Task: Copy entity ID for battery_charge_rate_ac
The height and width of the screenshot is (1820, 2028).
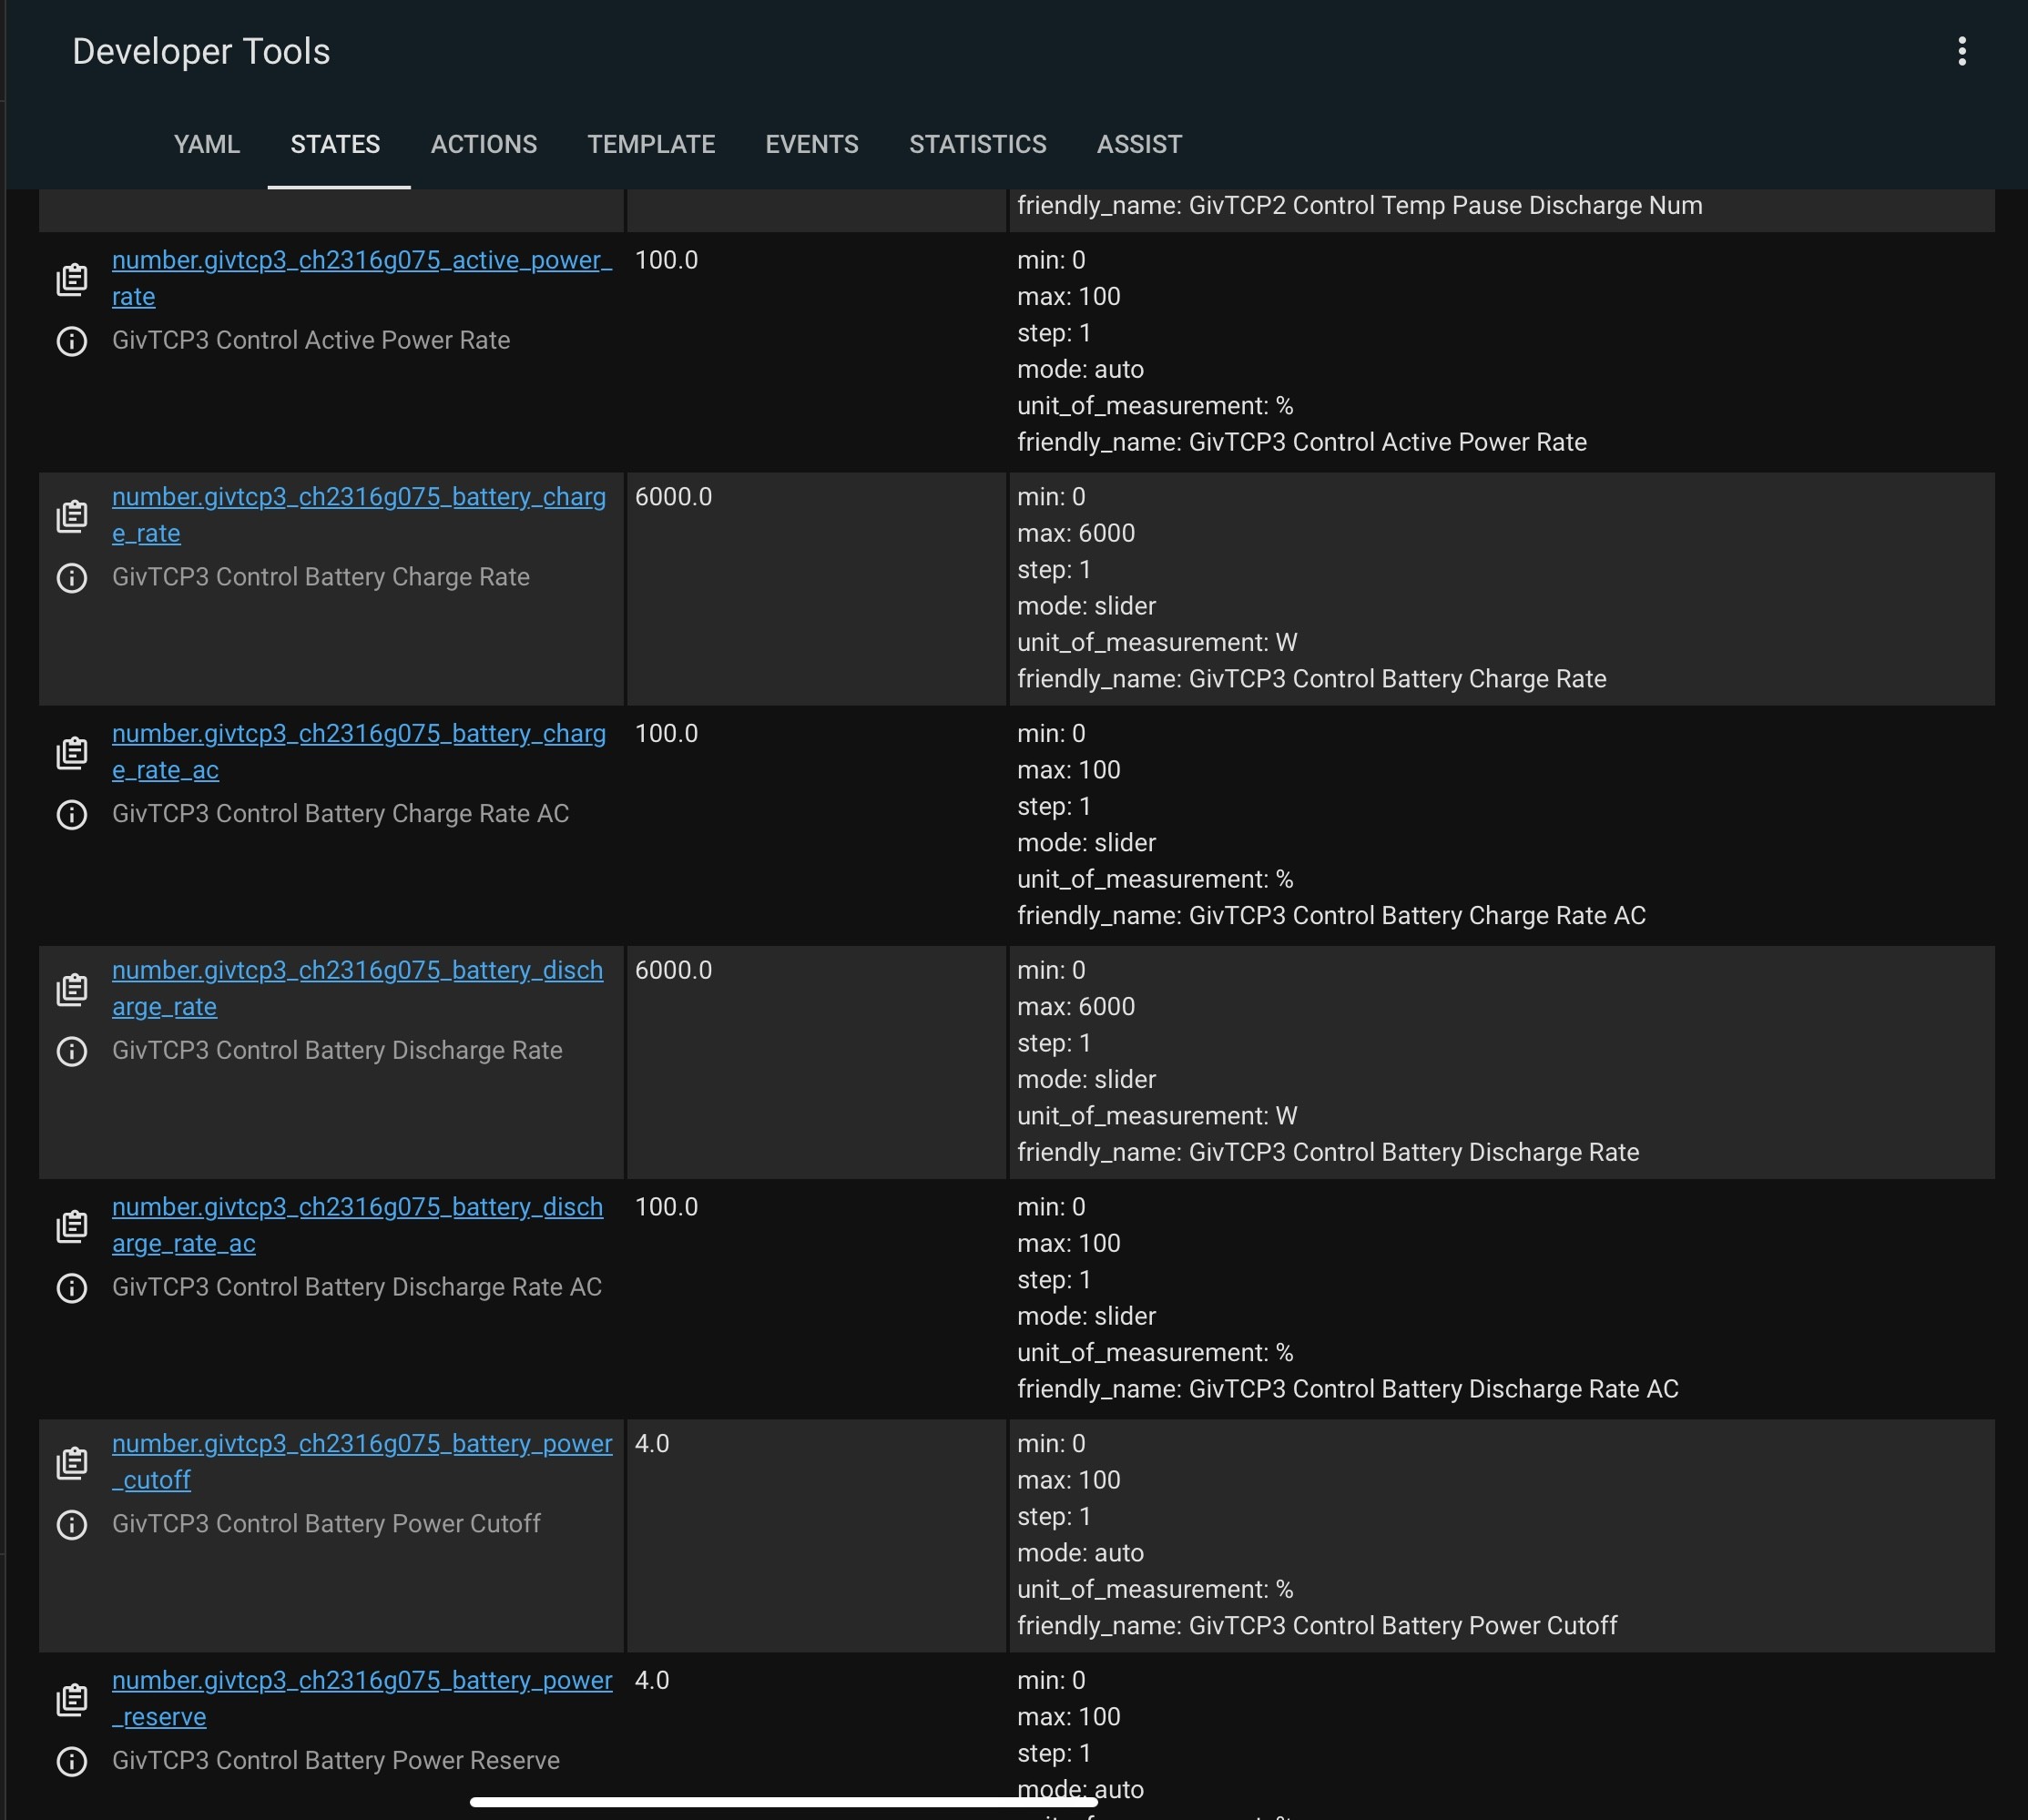Action: [72, 753]
